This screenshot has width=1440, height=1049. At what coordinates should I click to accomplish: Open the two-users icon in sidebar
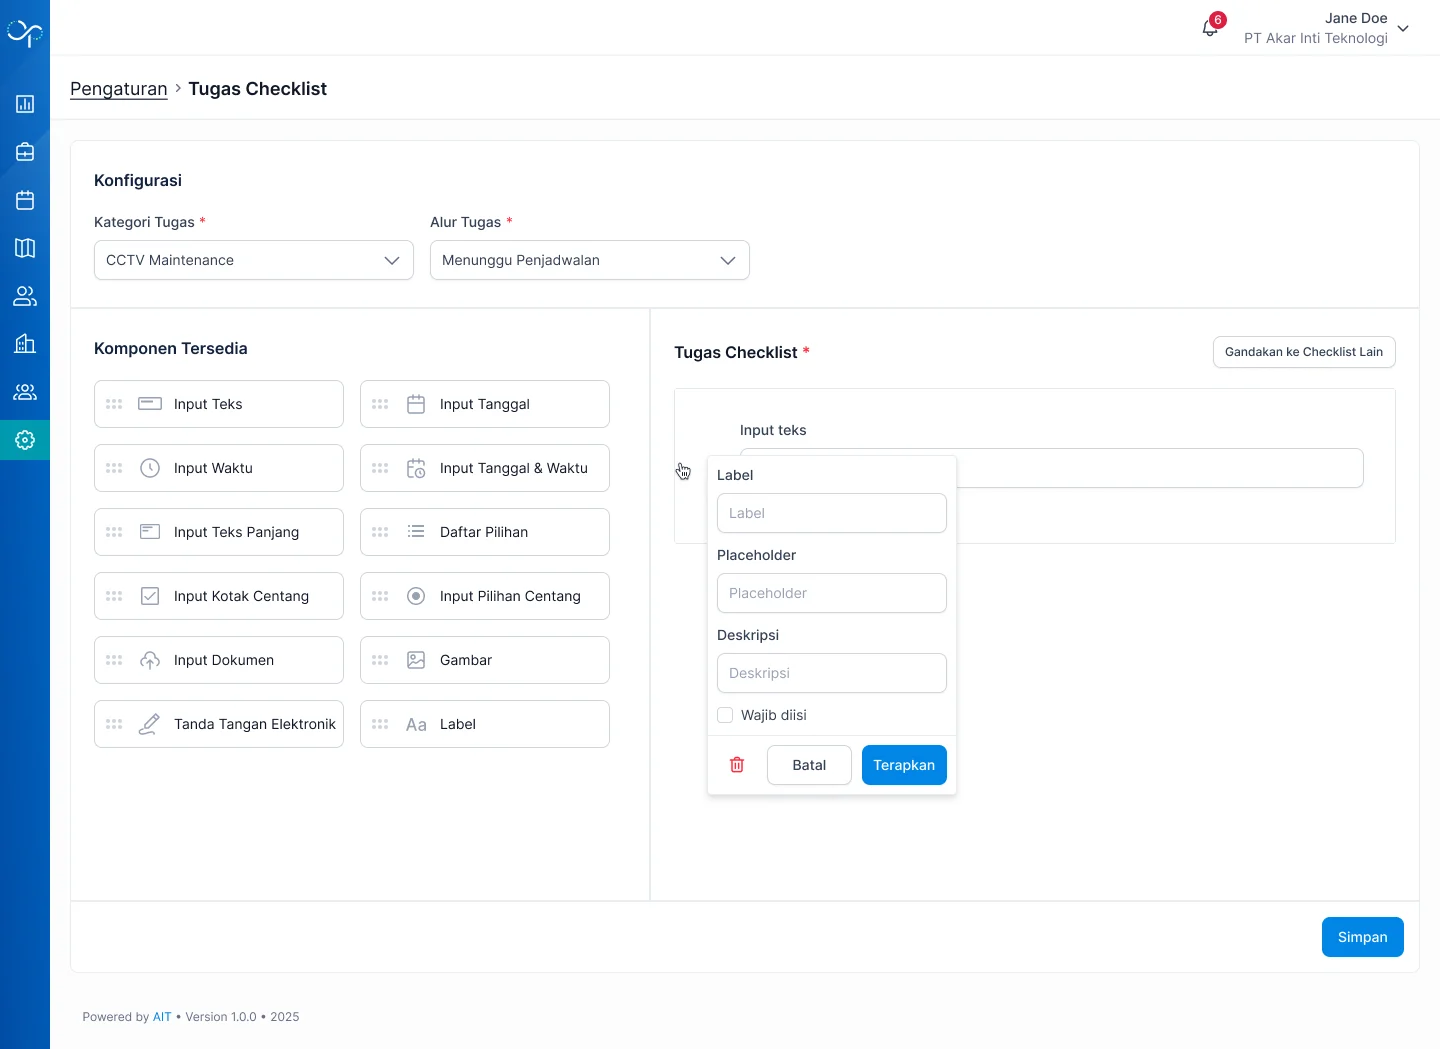tap(25, 296)
